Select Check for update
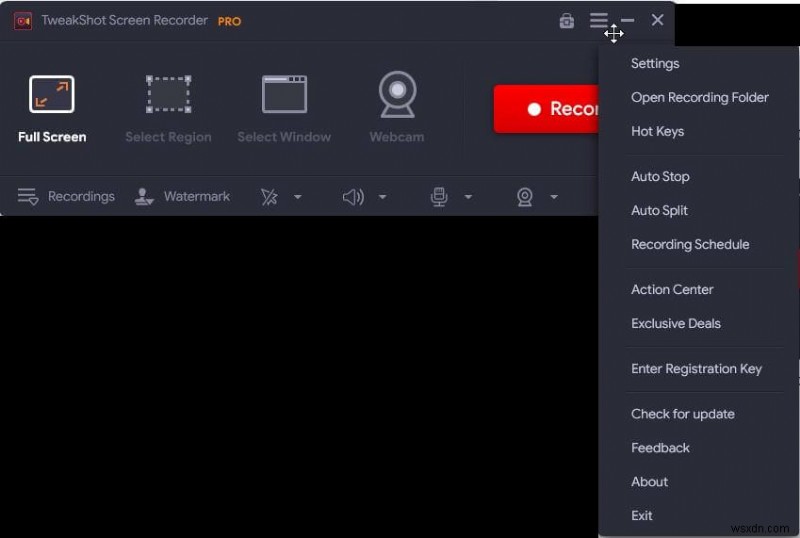Screen dimensions: 800x538 pyautogui.click(x=683, y=414)
